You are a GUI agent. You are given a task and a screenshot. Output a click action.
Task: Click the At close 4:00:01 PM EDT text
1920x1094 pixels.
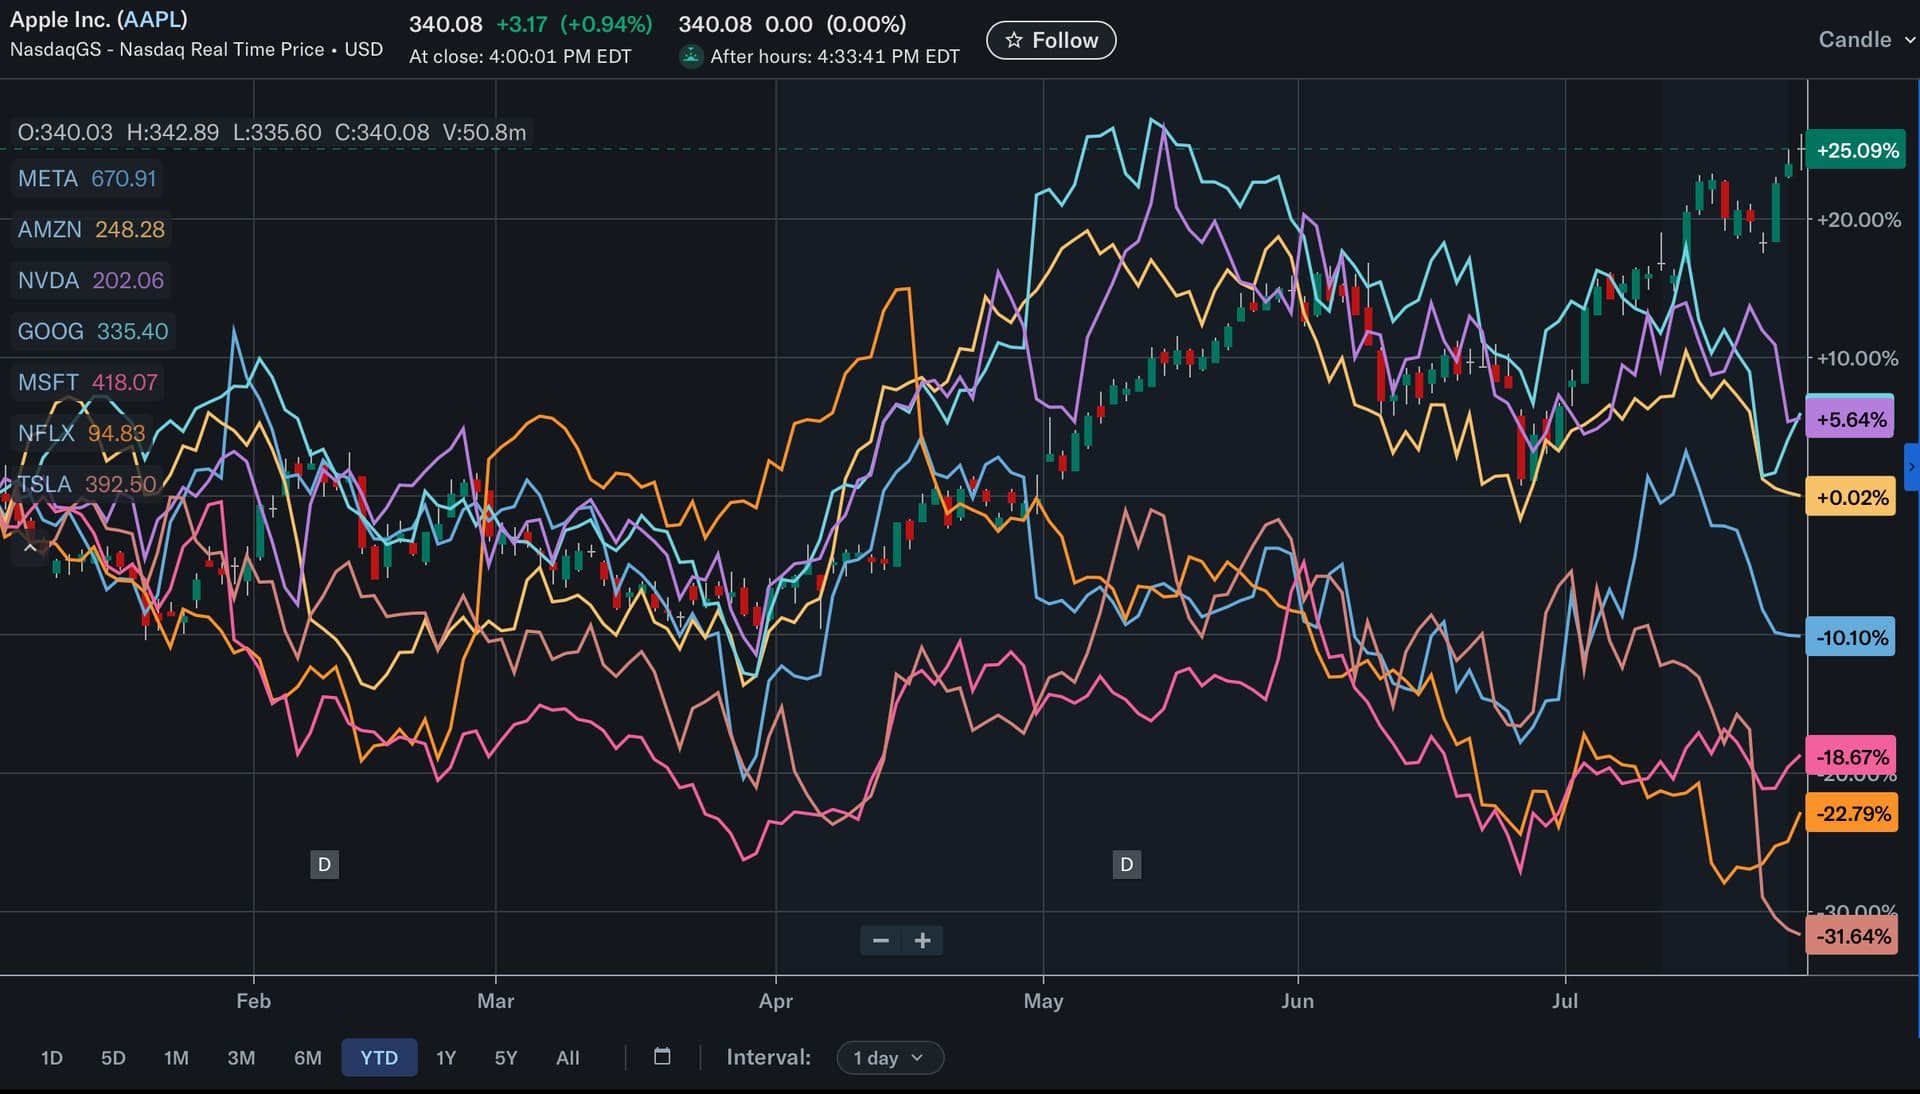click(x=520, y=57)
